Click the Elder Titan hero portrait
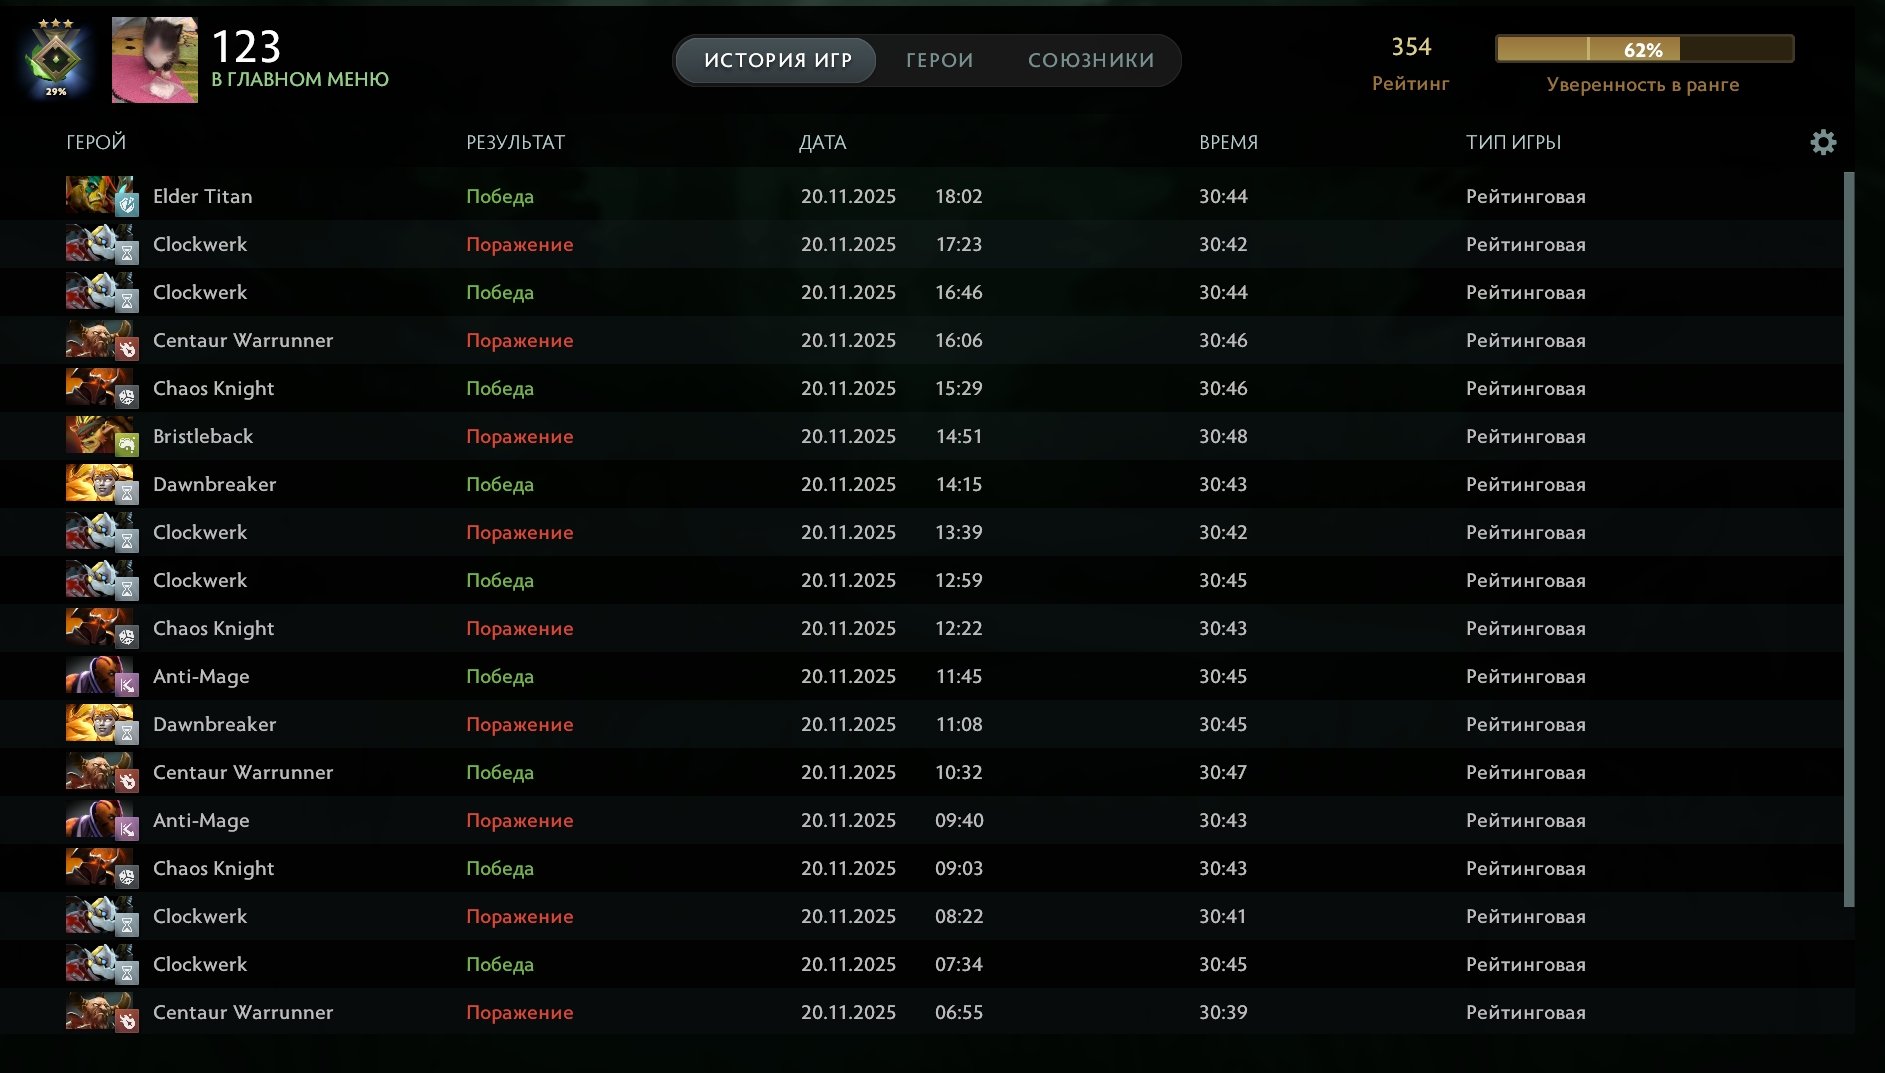Viewport: 1885px width, 1073px height. pyautogui.click(x=100, y=196)
